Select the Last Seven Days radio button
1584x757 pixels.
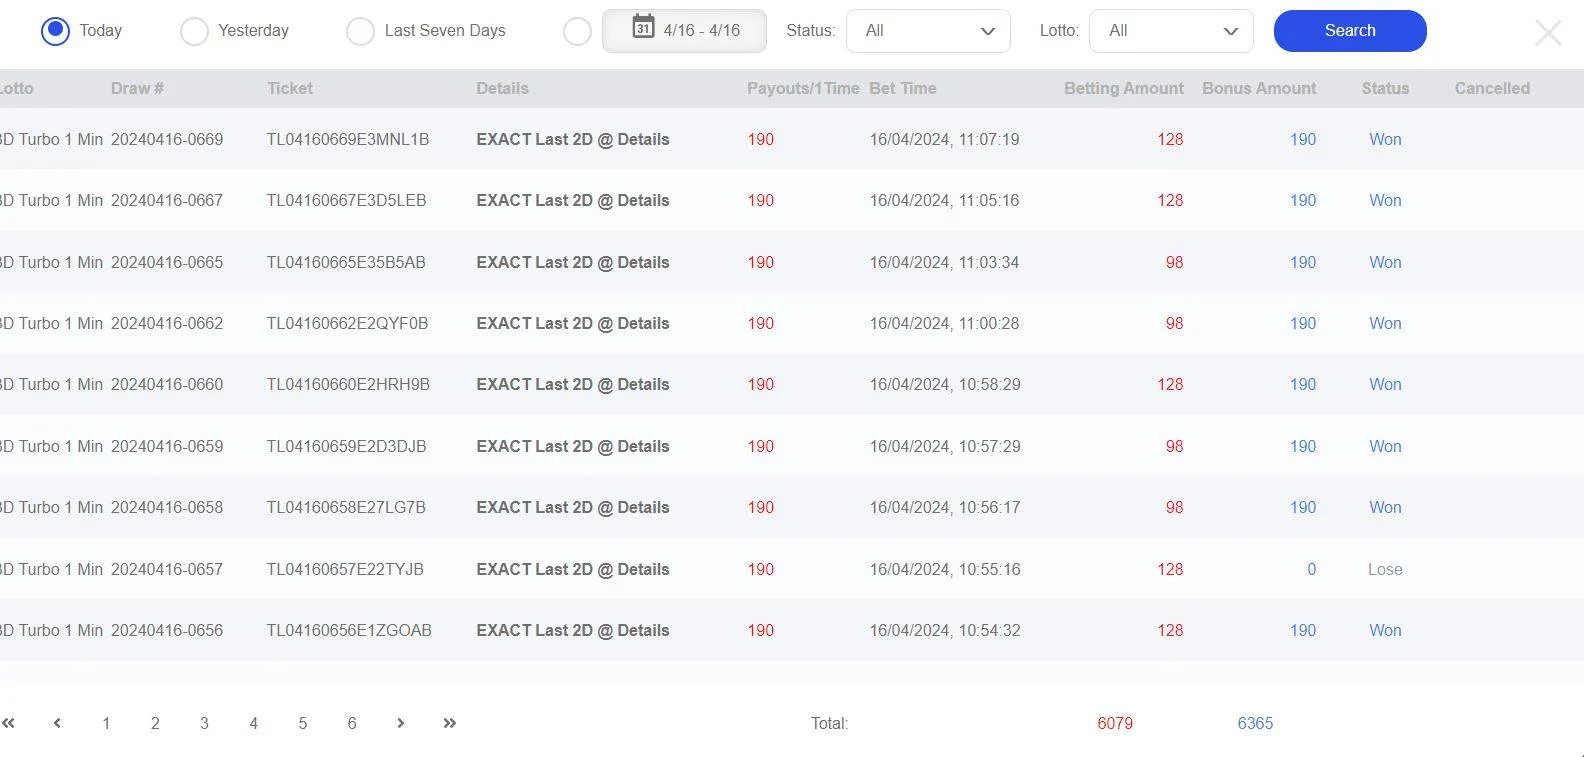360,31
